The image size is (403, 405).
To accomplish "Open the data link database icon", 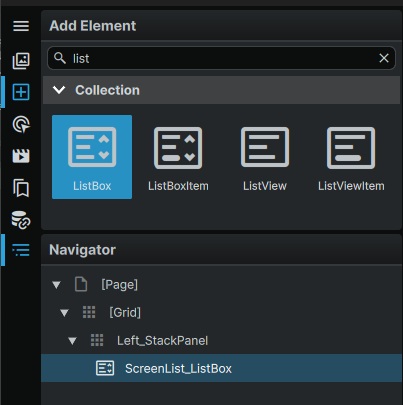I will coord(21,220).
